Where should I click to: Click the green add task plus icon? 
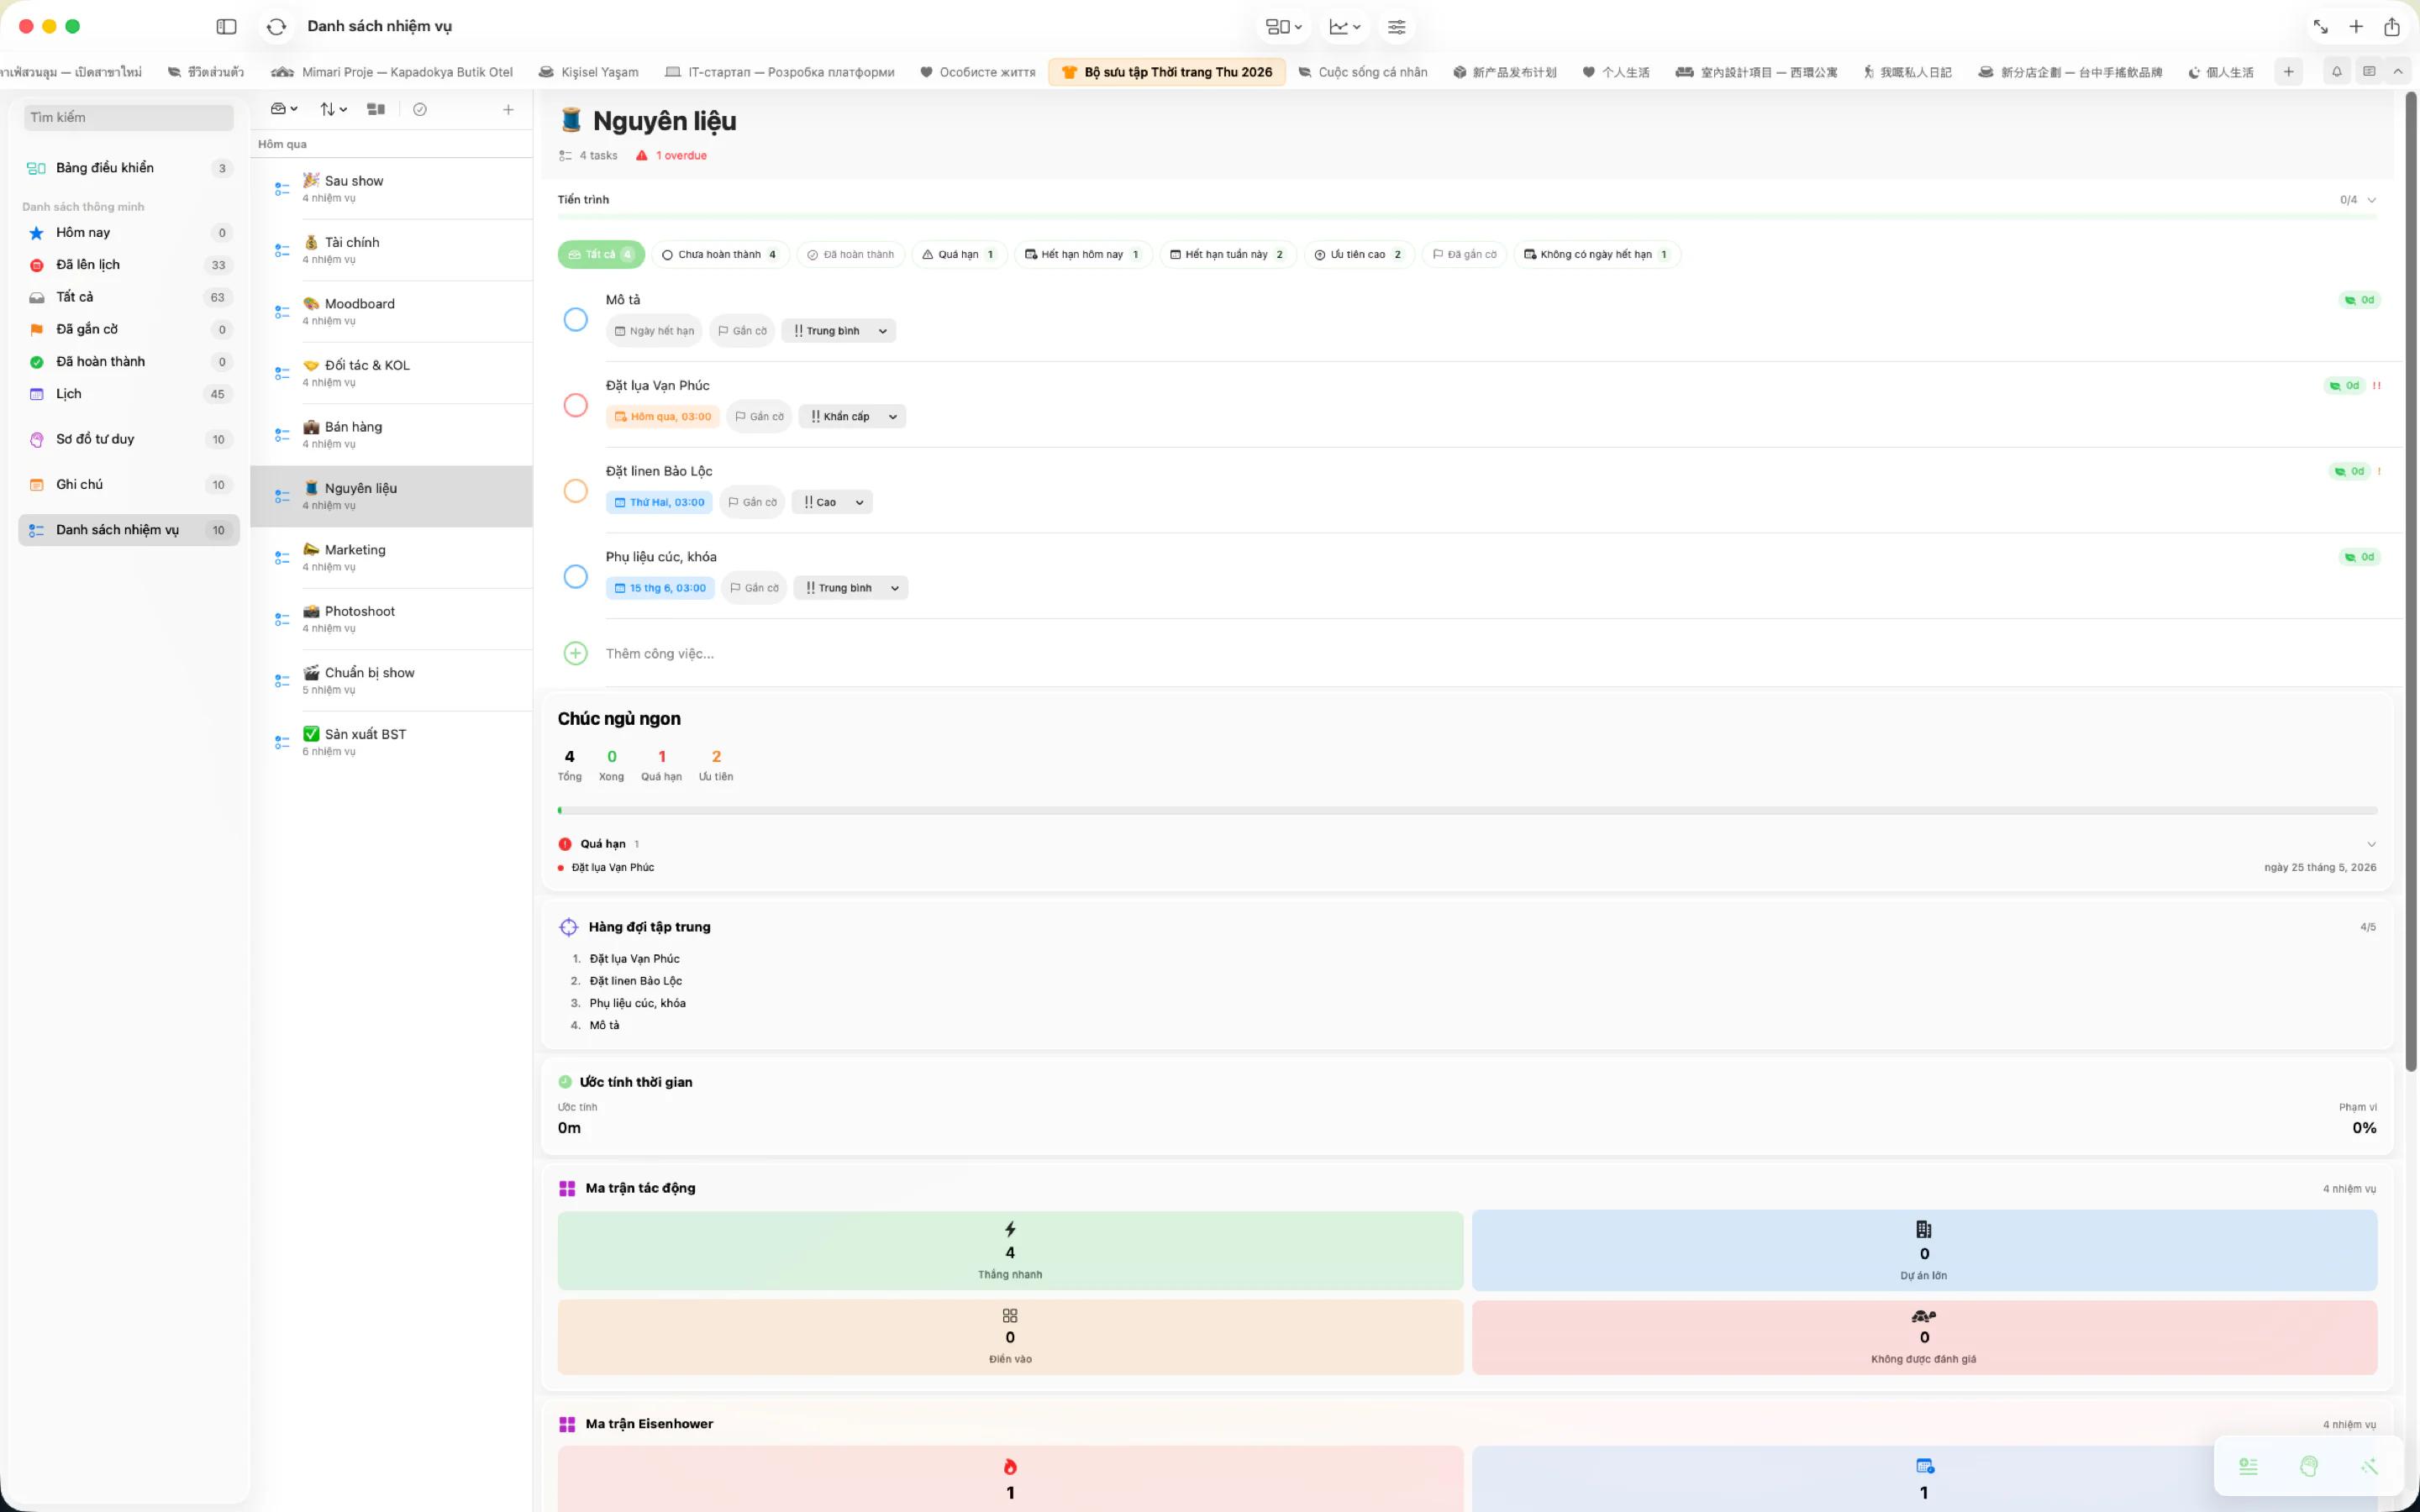(x=575, y=653)
